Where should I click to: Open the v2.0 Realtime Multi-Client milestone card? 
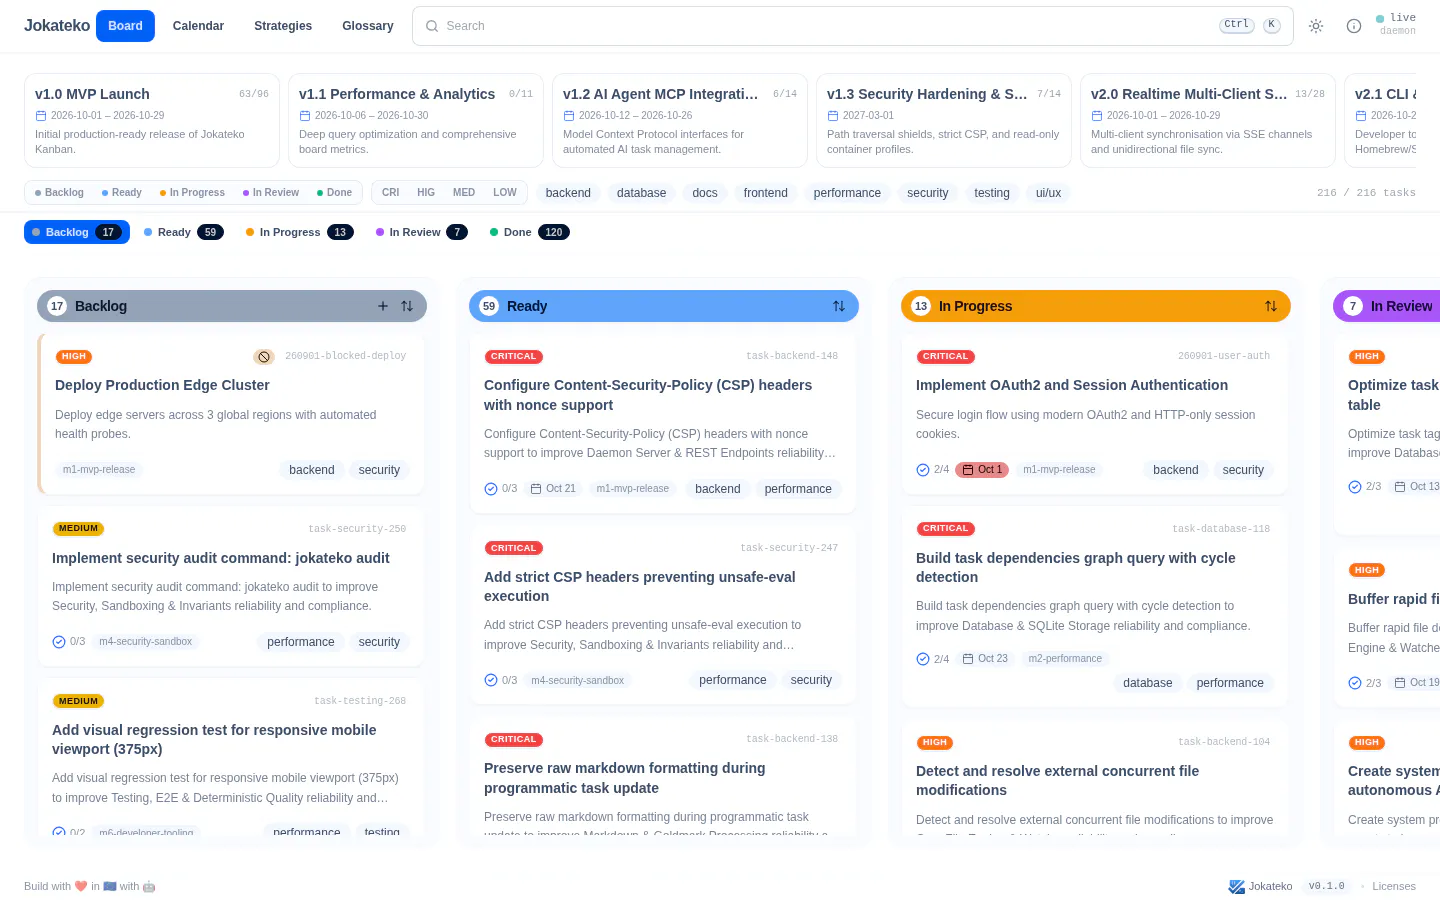[1208, 120]
